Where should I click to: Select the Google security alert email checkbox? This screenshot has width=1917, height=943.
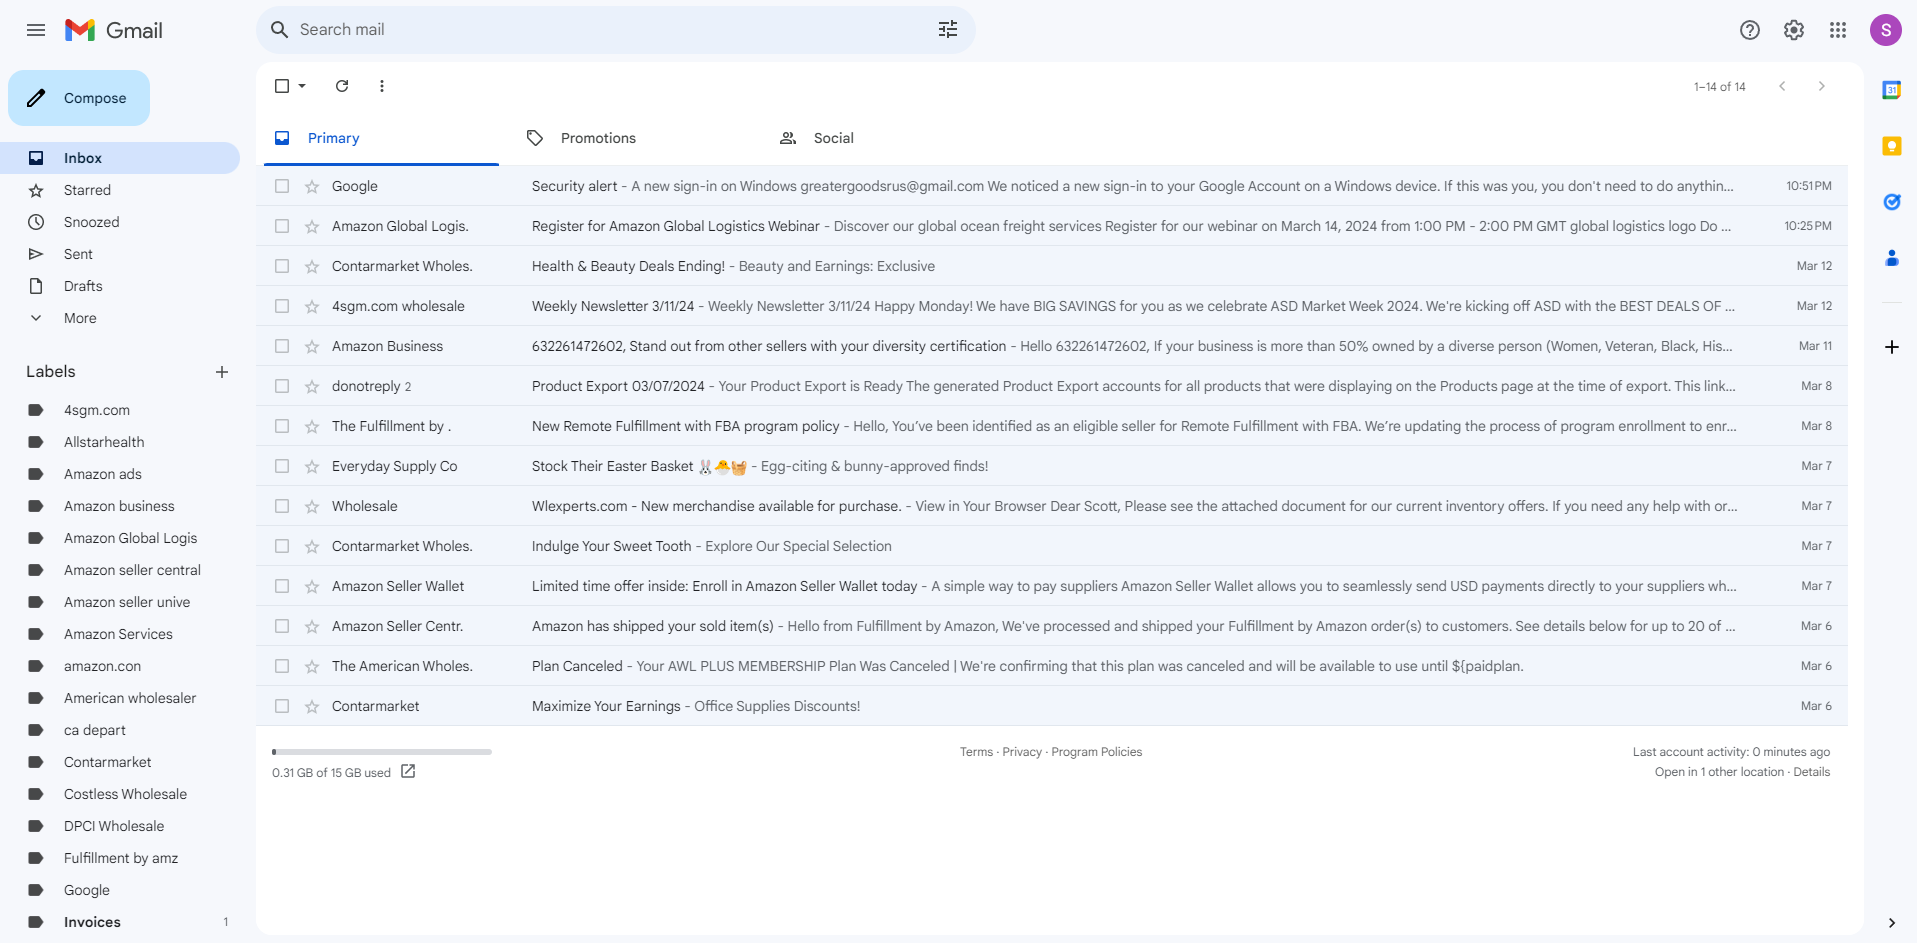(282, 186)
